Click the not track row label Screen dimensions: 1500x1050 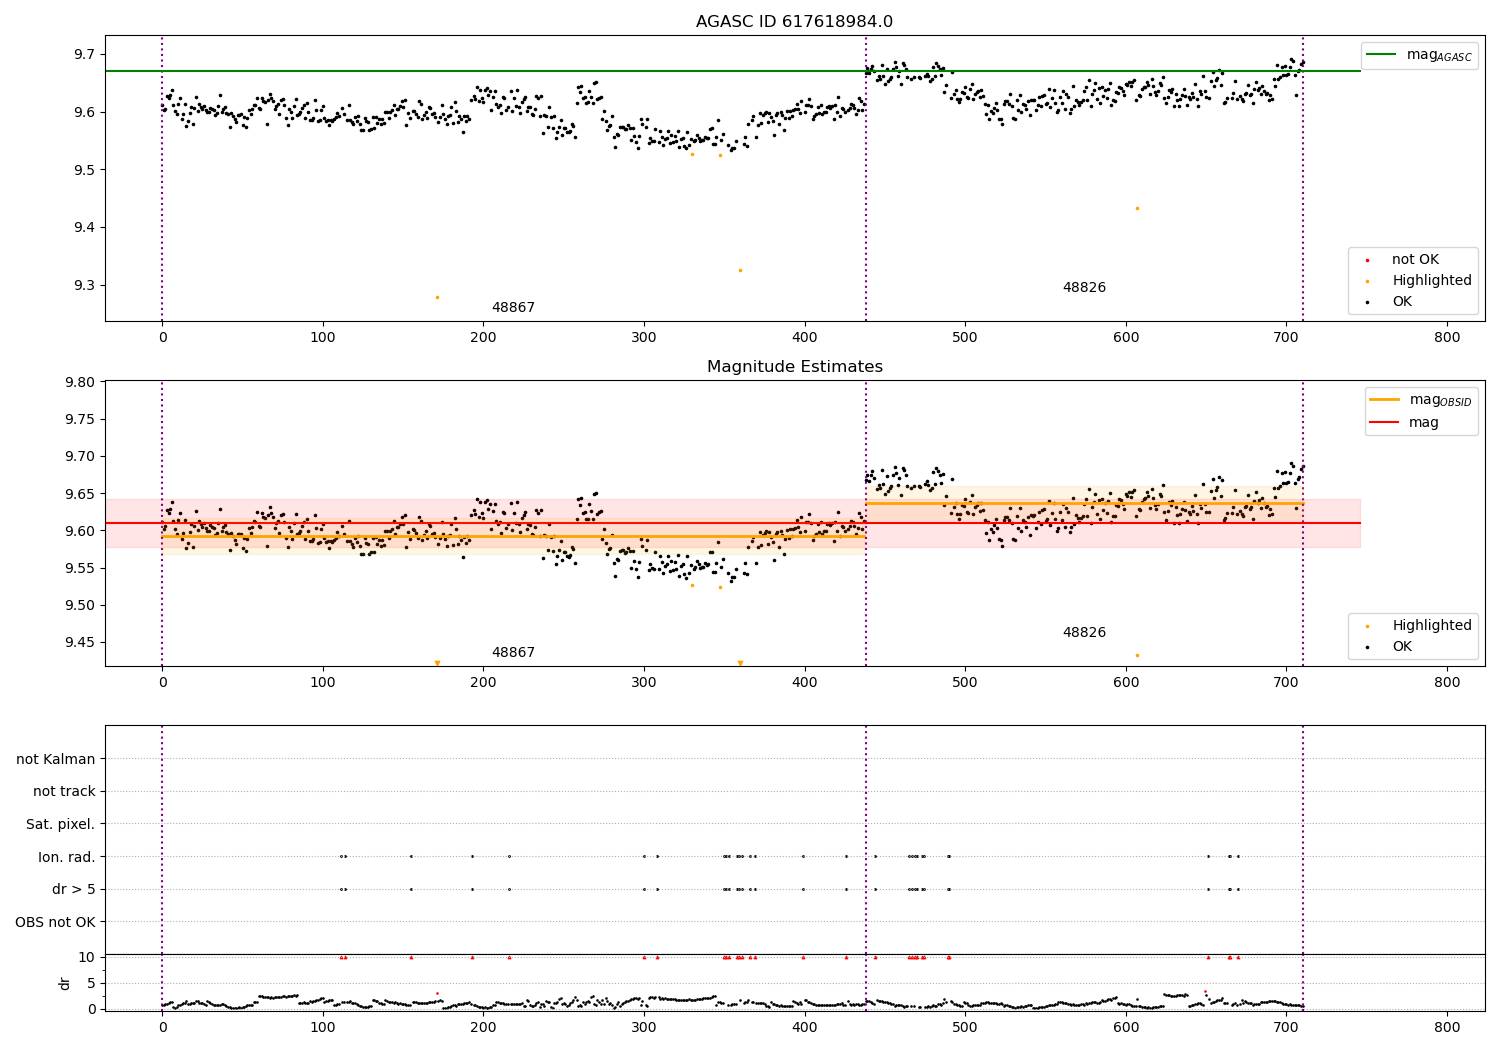click(64, 791)
